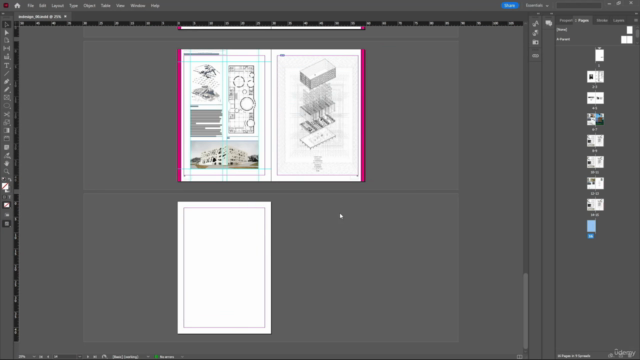
Task: Select the Scissors tool
Action: tap(7, 114)
